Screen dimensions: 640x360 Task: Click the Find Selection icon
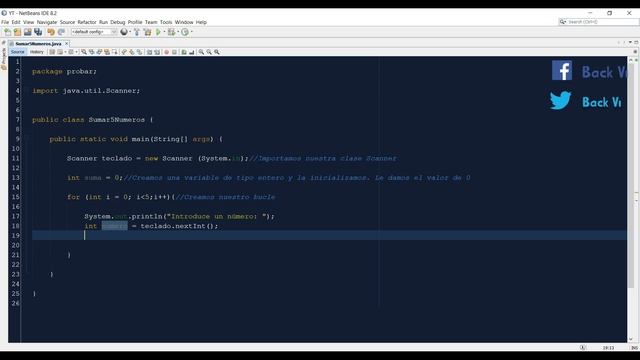pyautogui.click(x=84, y=52)
